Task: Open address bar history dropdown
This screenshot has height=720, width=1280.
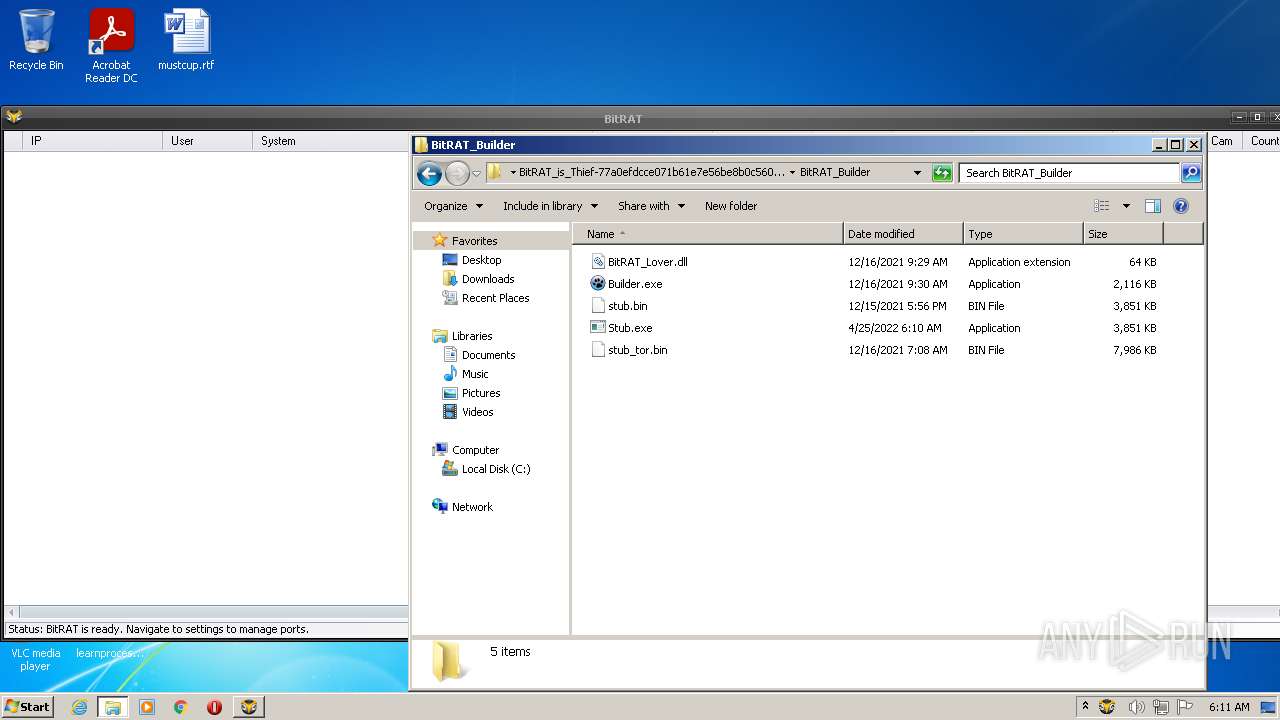Action: tap(917, 173)
